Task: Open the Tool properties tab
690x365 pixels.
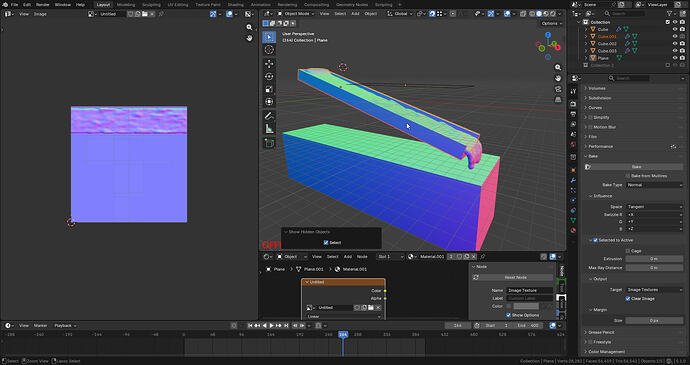Action: [x=573, y=92]
